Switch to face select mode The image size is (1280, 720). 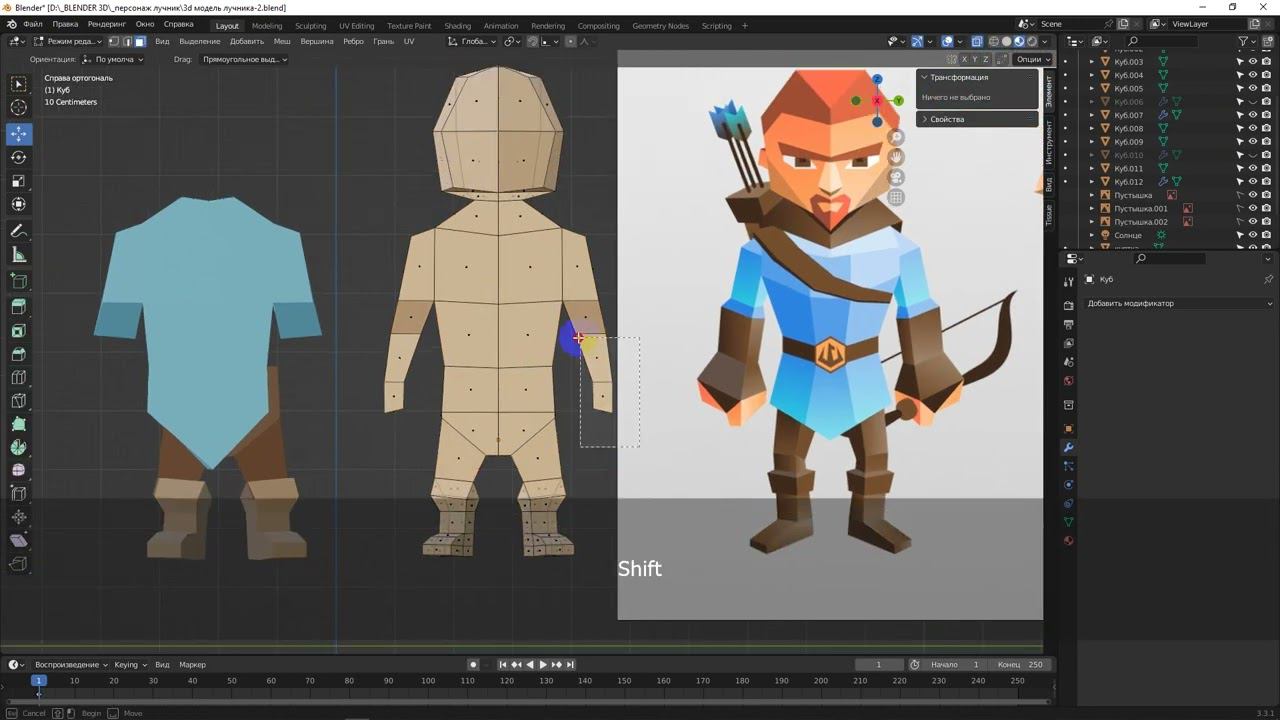tap(140, 42)
